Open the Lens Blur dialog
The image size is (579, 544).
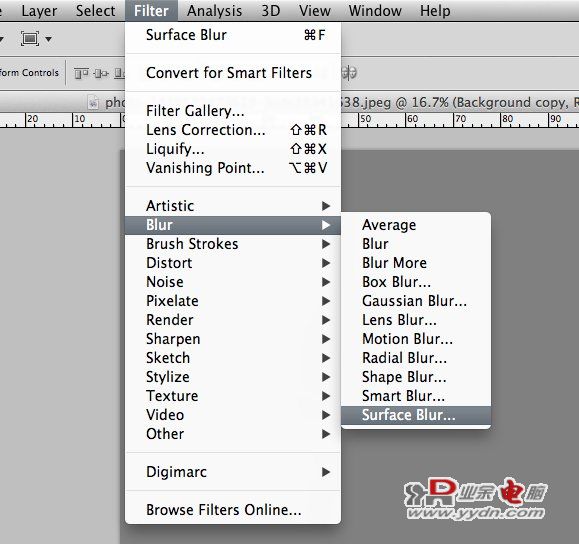tap(416, 320)
